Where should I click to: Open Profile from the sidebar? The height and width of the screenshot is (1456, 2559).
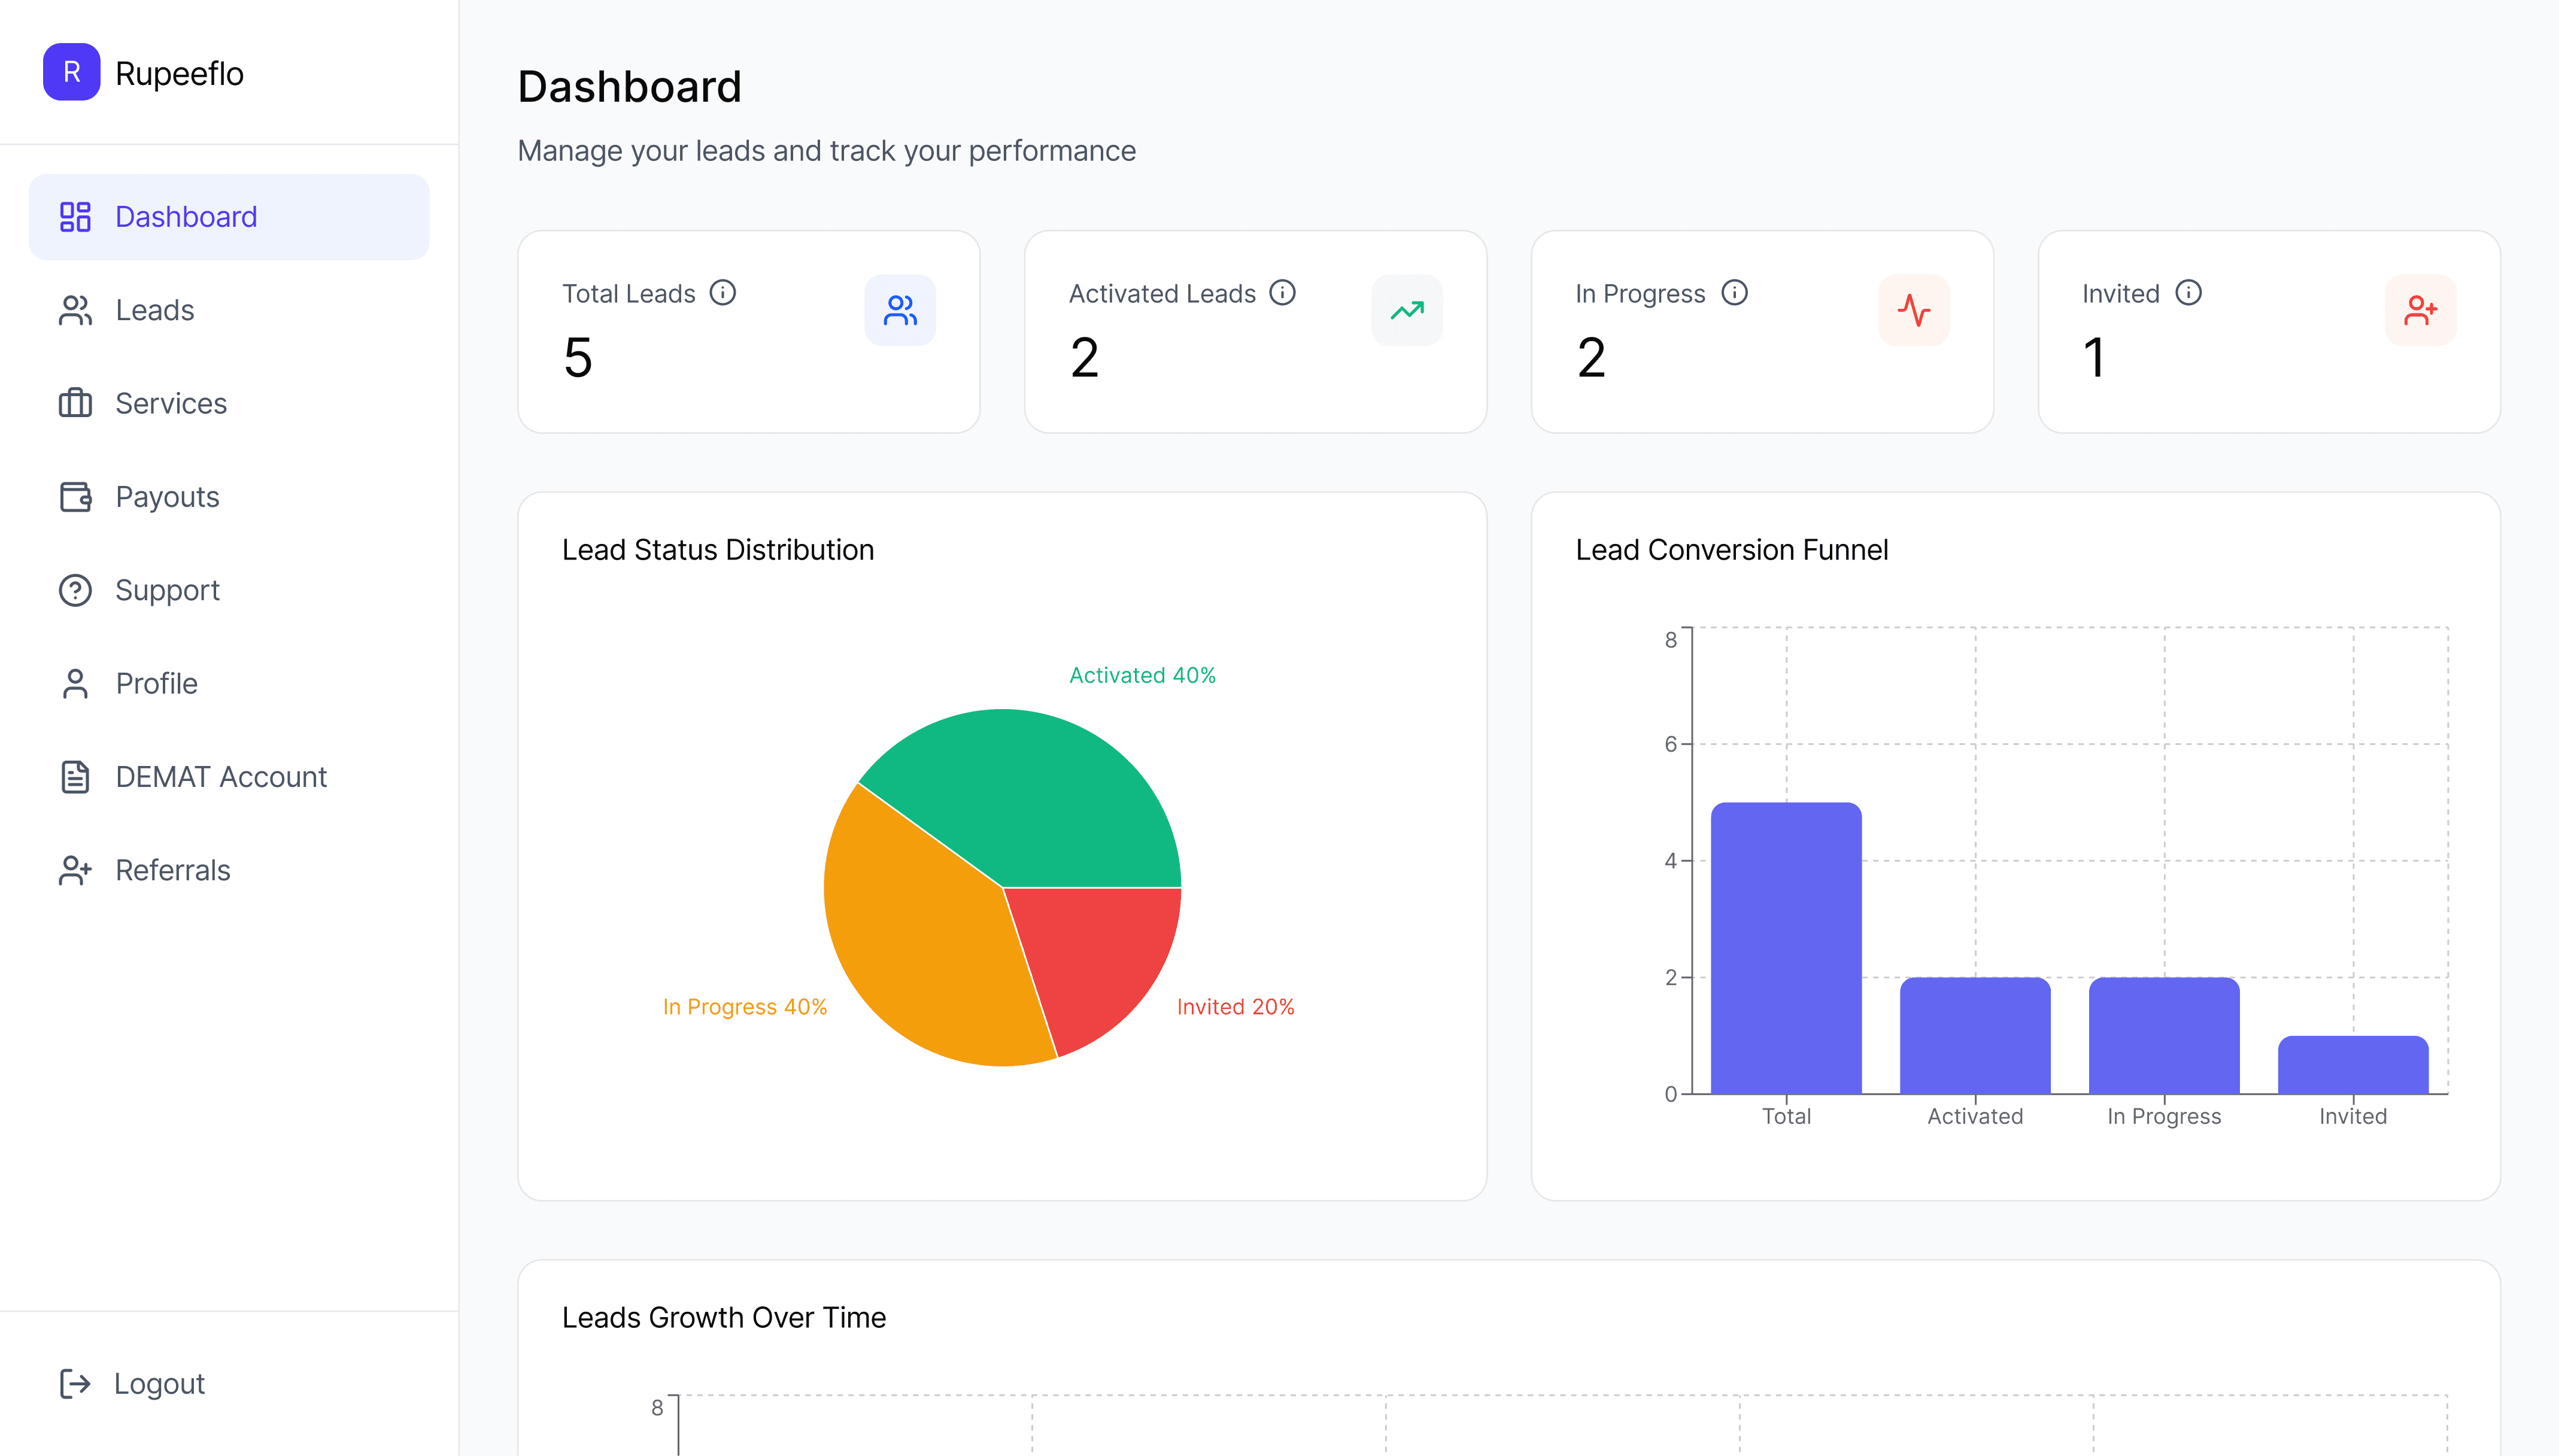(x=156, y=683)
